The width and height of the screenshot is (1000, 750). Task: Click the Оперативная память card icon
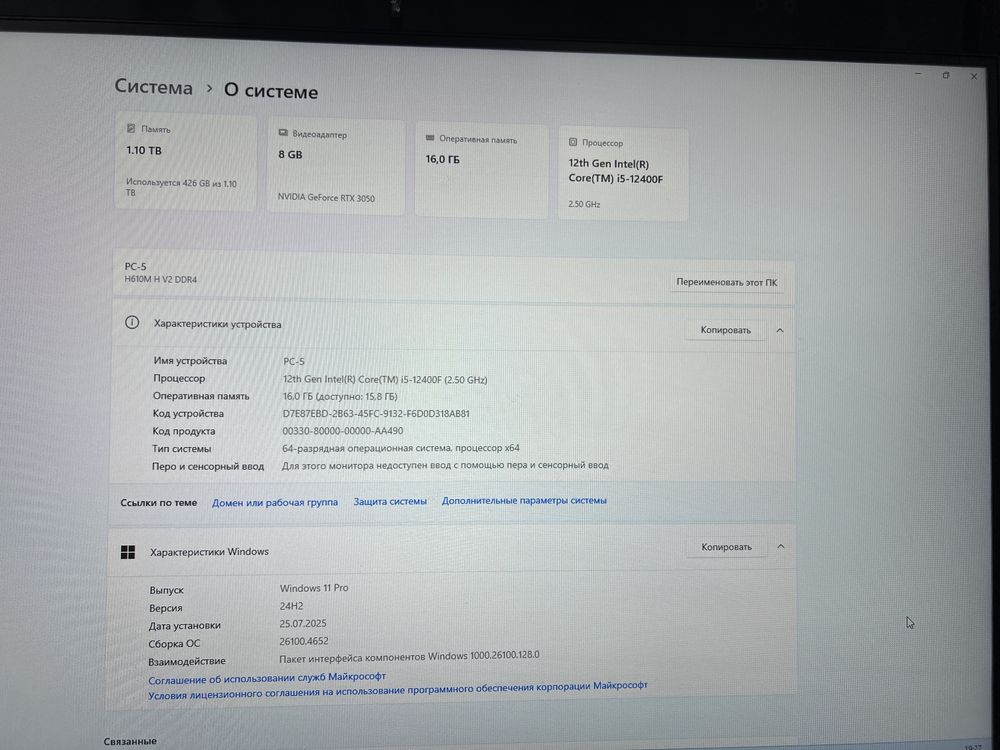click(x=430, y=138)
